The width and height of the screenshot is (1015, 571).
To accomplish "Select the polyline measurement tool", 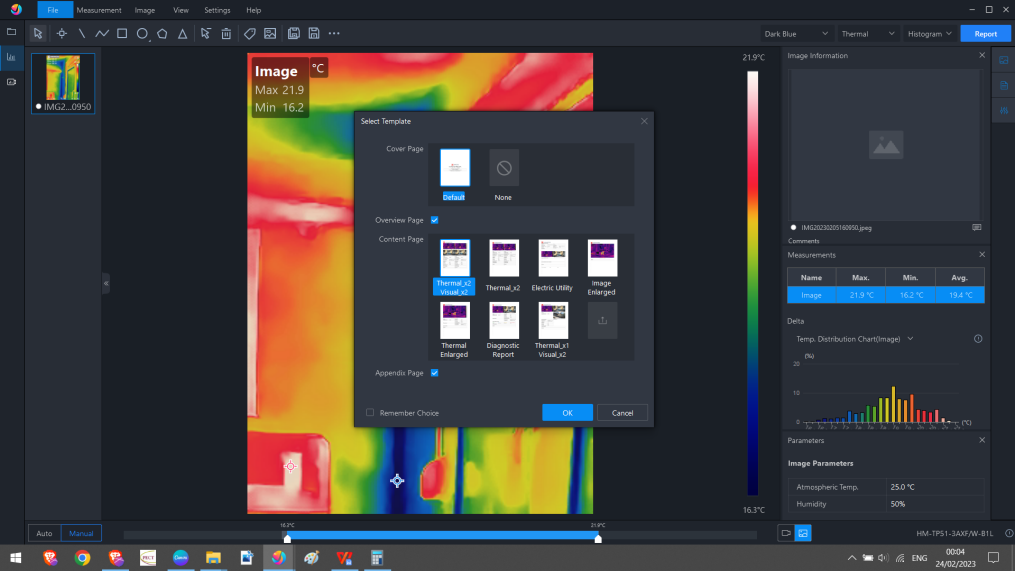I will coord(102,33).
